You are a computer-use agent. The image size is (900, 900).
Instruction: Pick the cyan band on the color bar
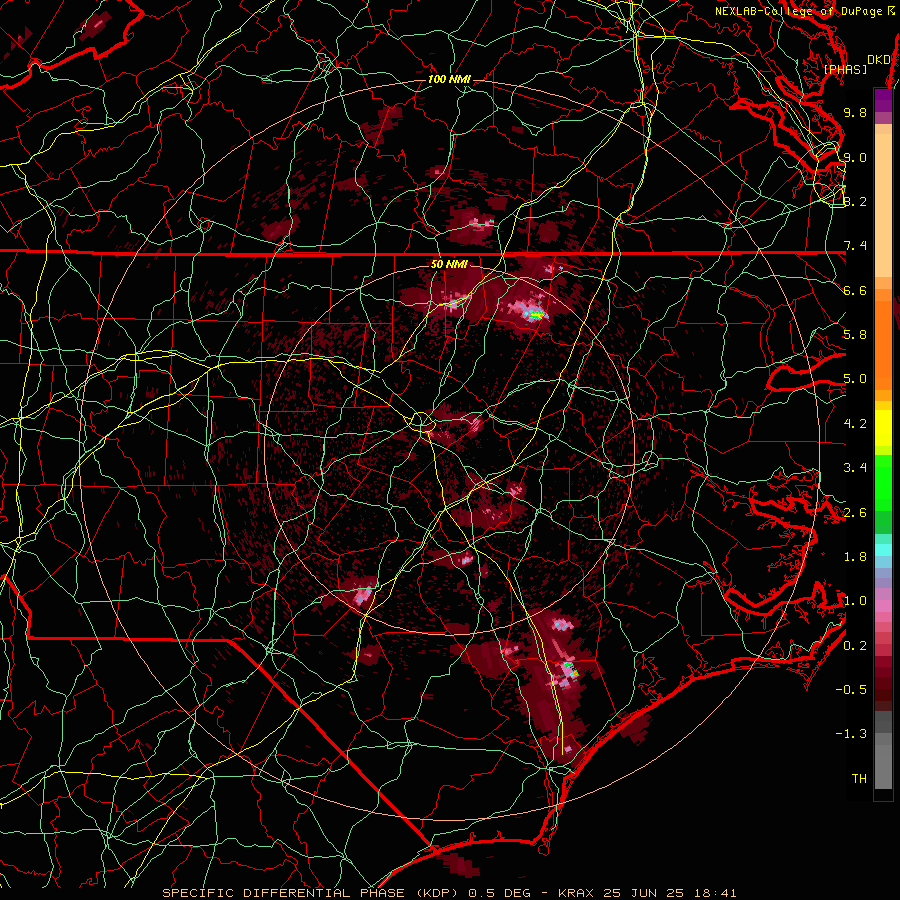(883, 550)
